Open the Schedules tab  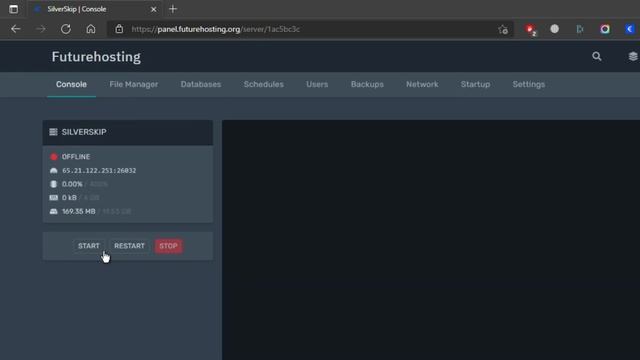(264, 84)
